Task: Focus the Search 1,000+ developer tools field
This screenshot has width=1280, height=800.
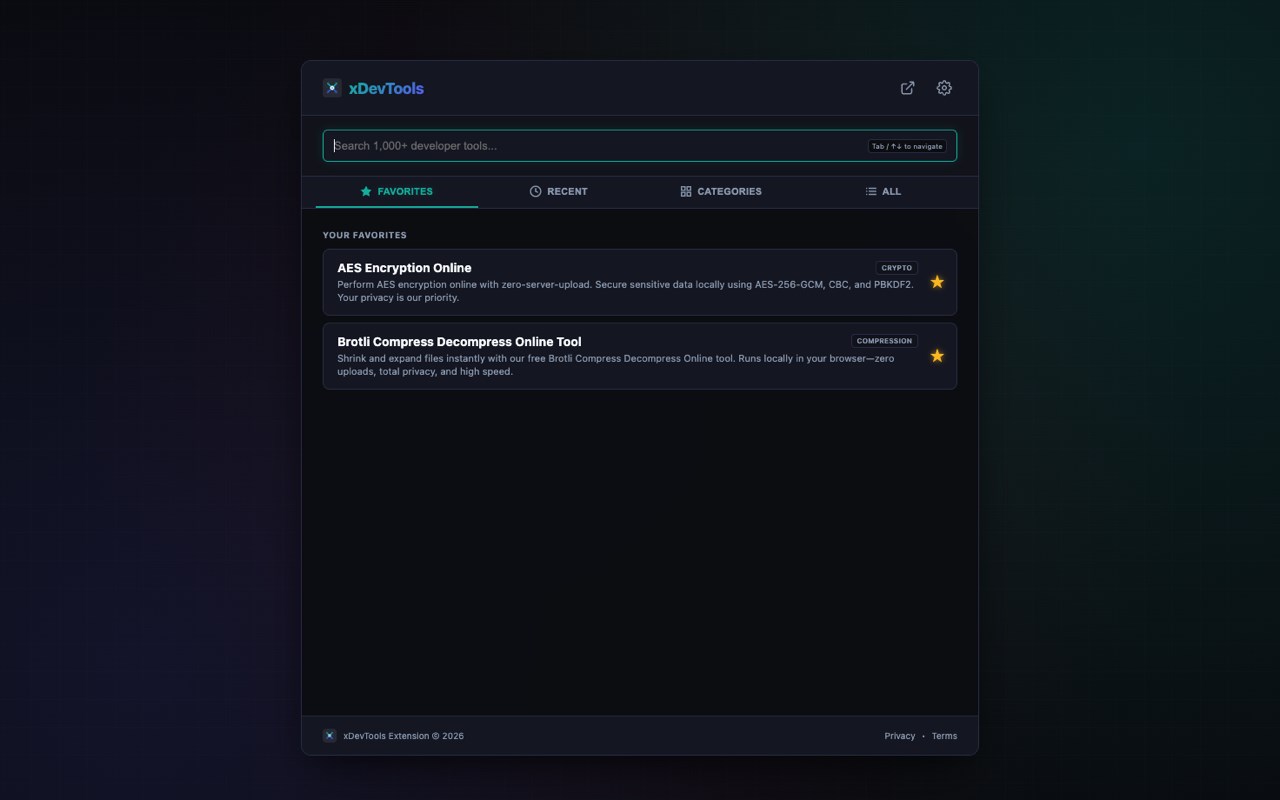Action: click(640, 146)
